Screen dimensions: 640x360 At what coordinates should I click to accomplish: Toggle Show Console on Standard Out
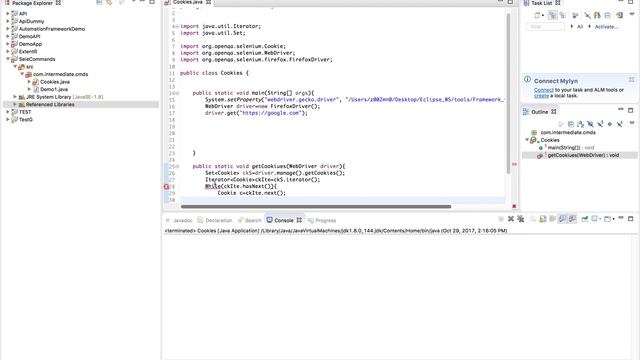pos(562,219)
